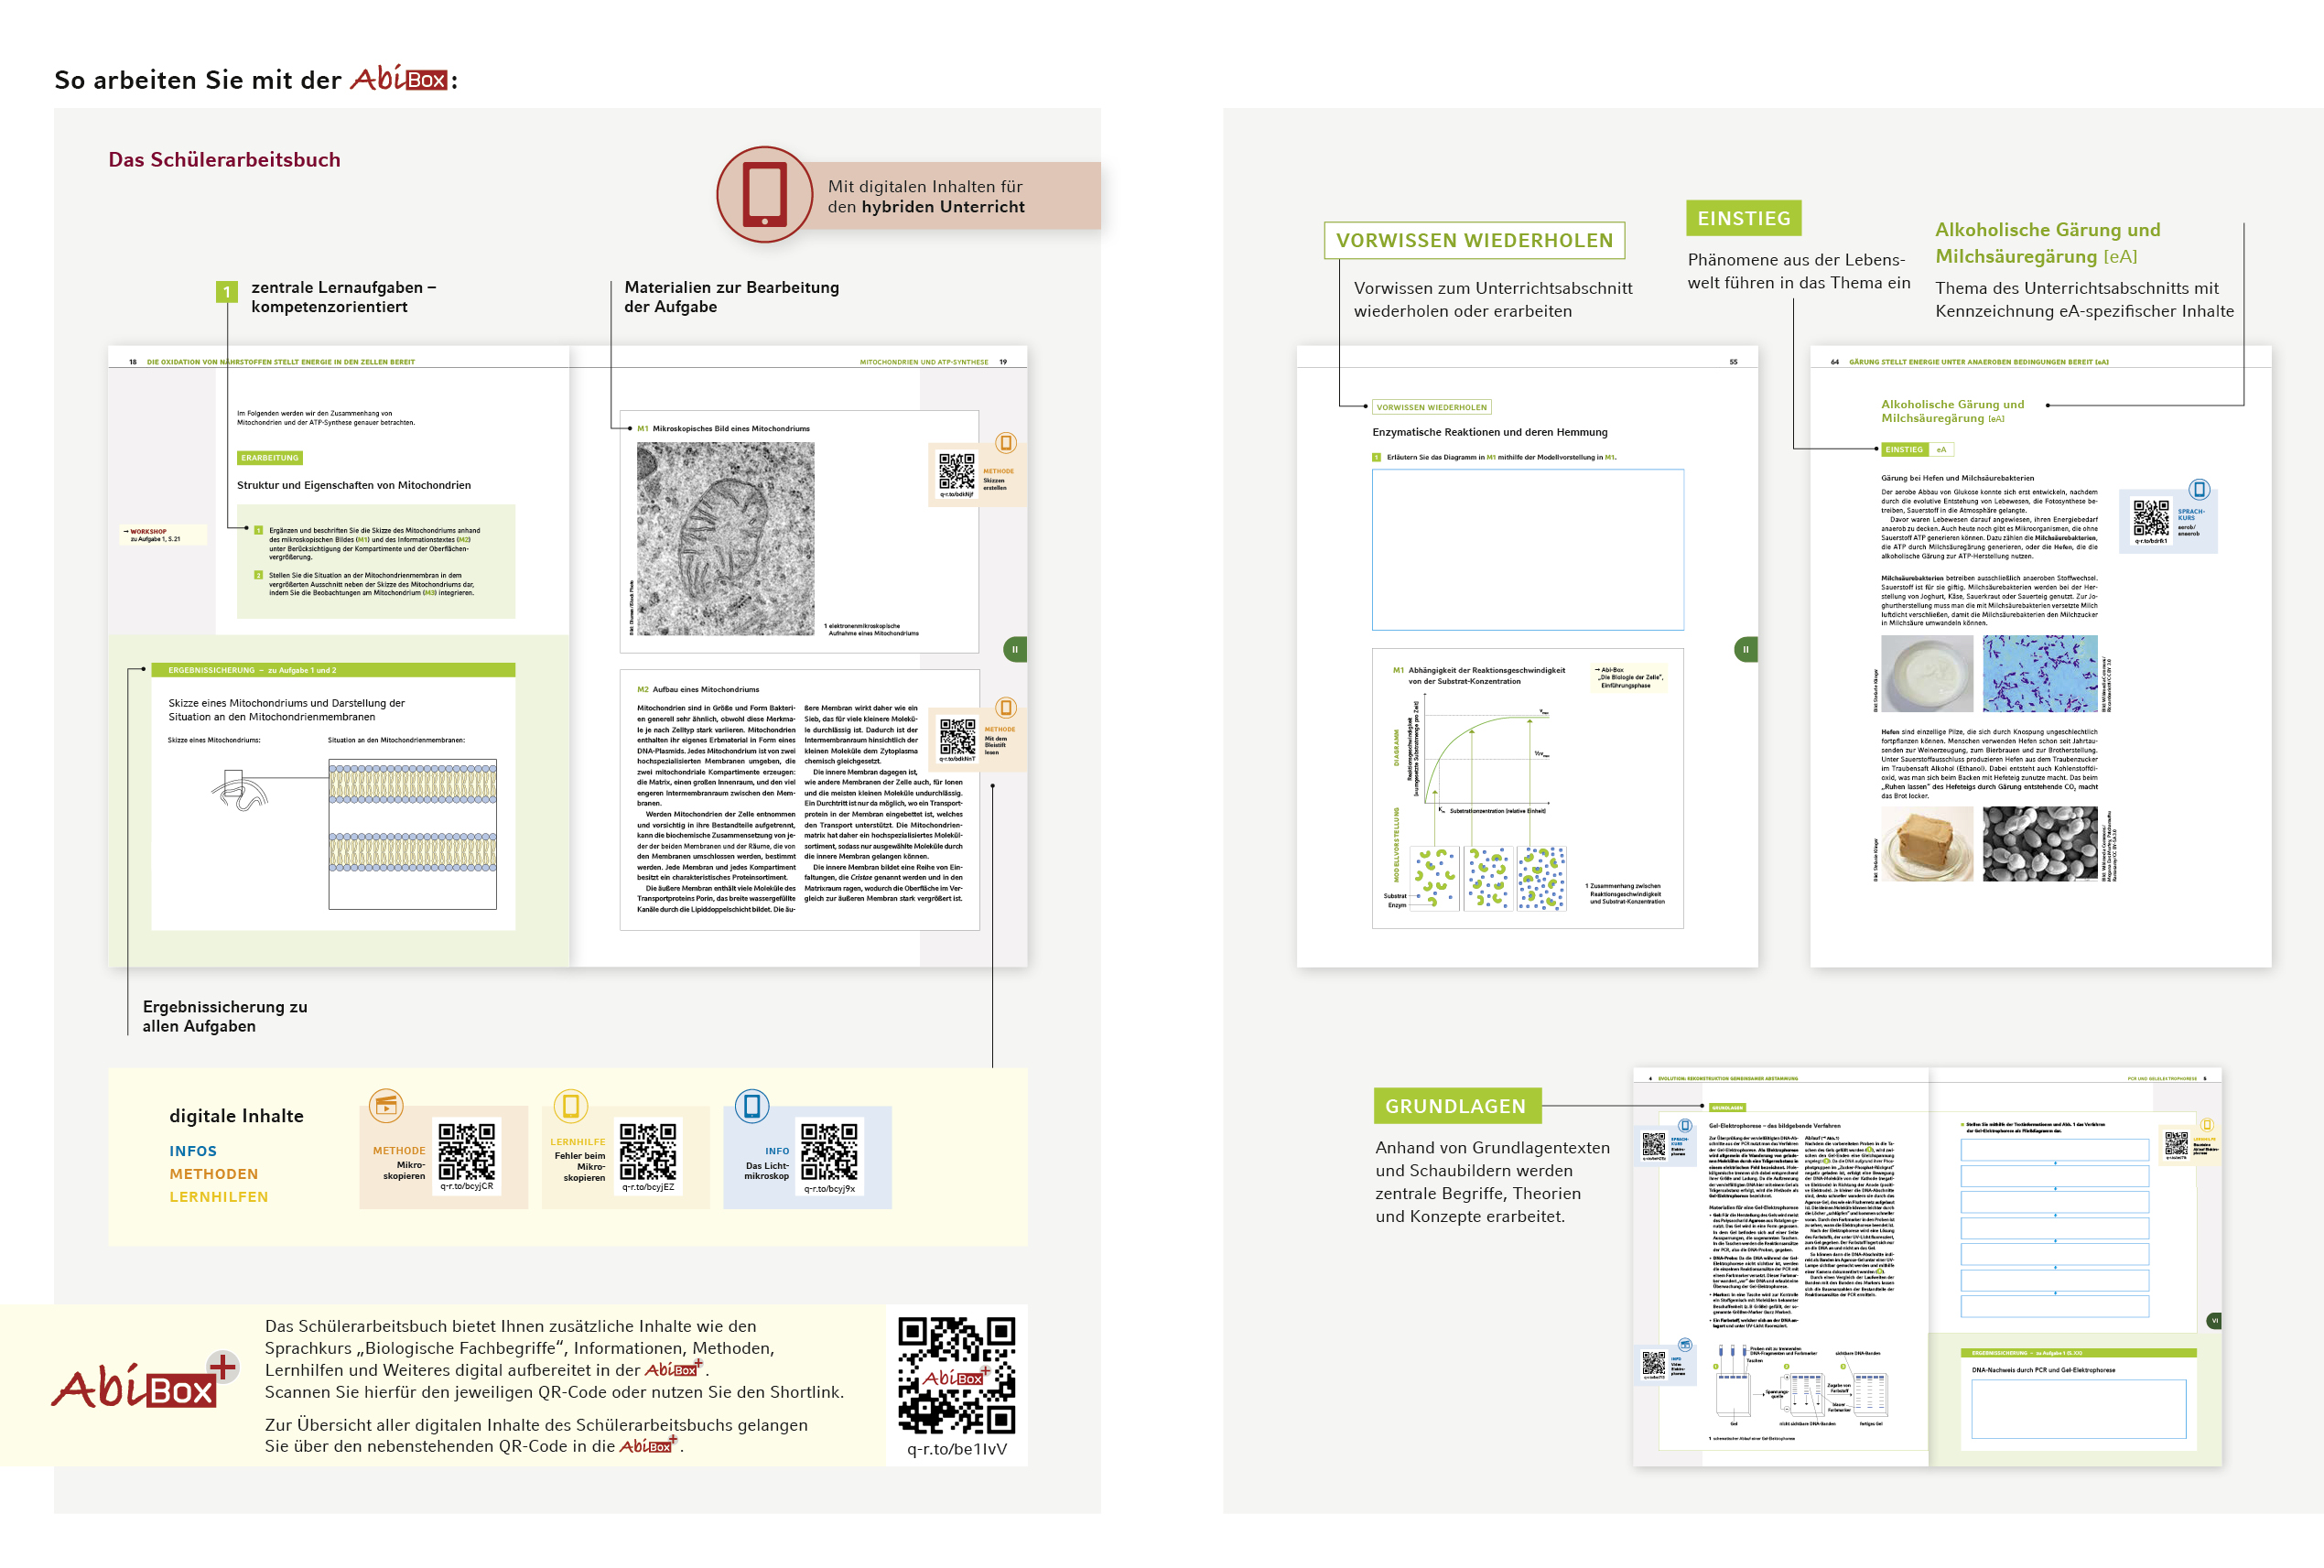Click the yellow tablet Lernhilfe icon

570,1105
